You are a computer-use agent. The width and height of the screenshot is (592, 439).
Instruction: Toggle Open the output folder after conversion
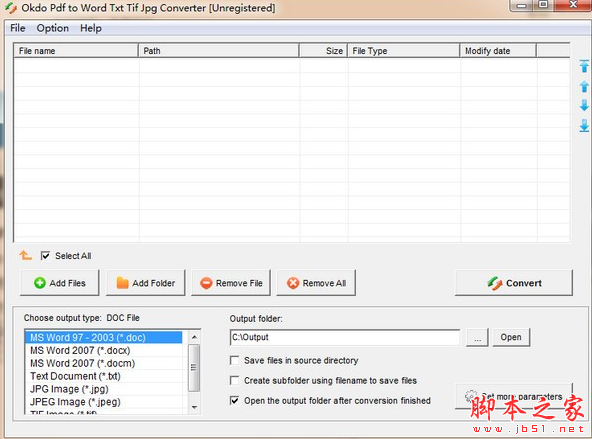click(234, 400)
